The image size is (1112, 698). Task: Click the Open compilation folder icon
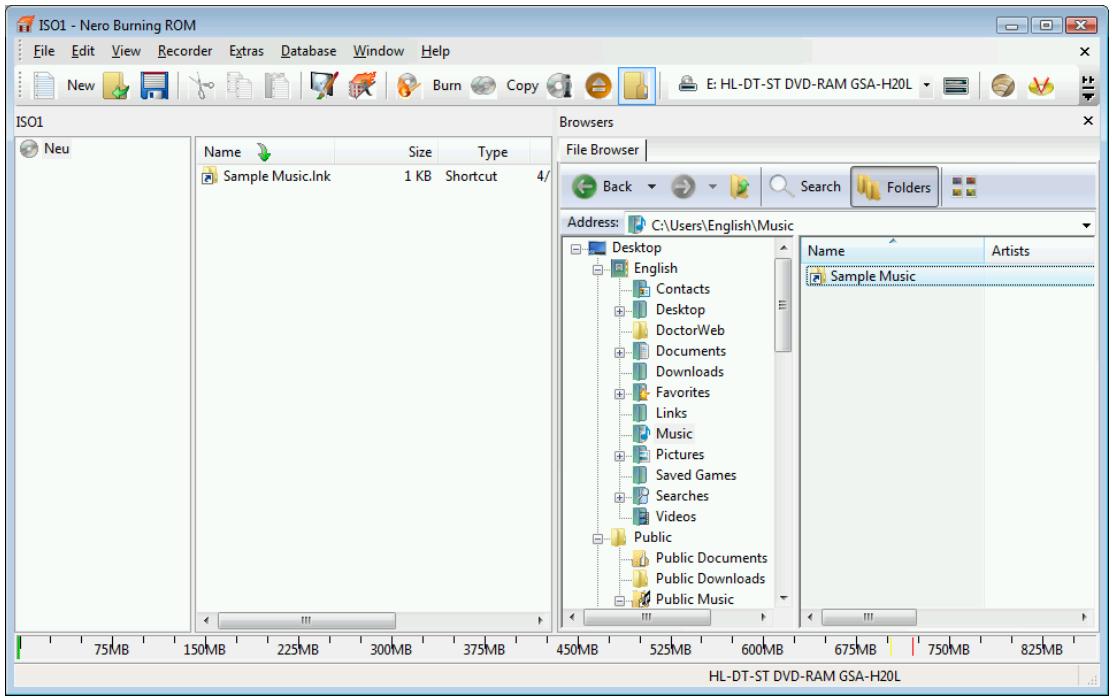pyautogui.click(x=116, y=86)
